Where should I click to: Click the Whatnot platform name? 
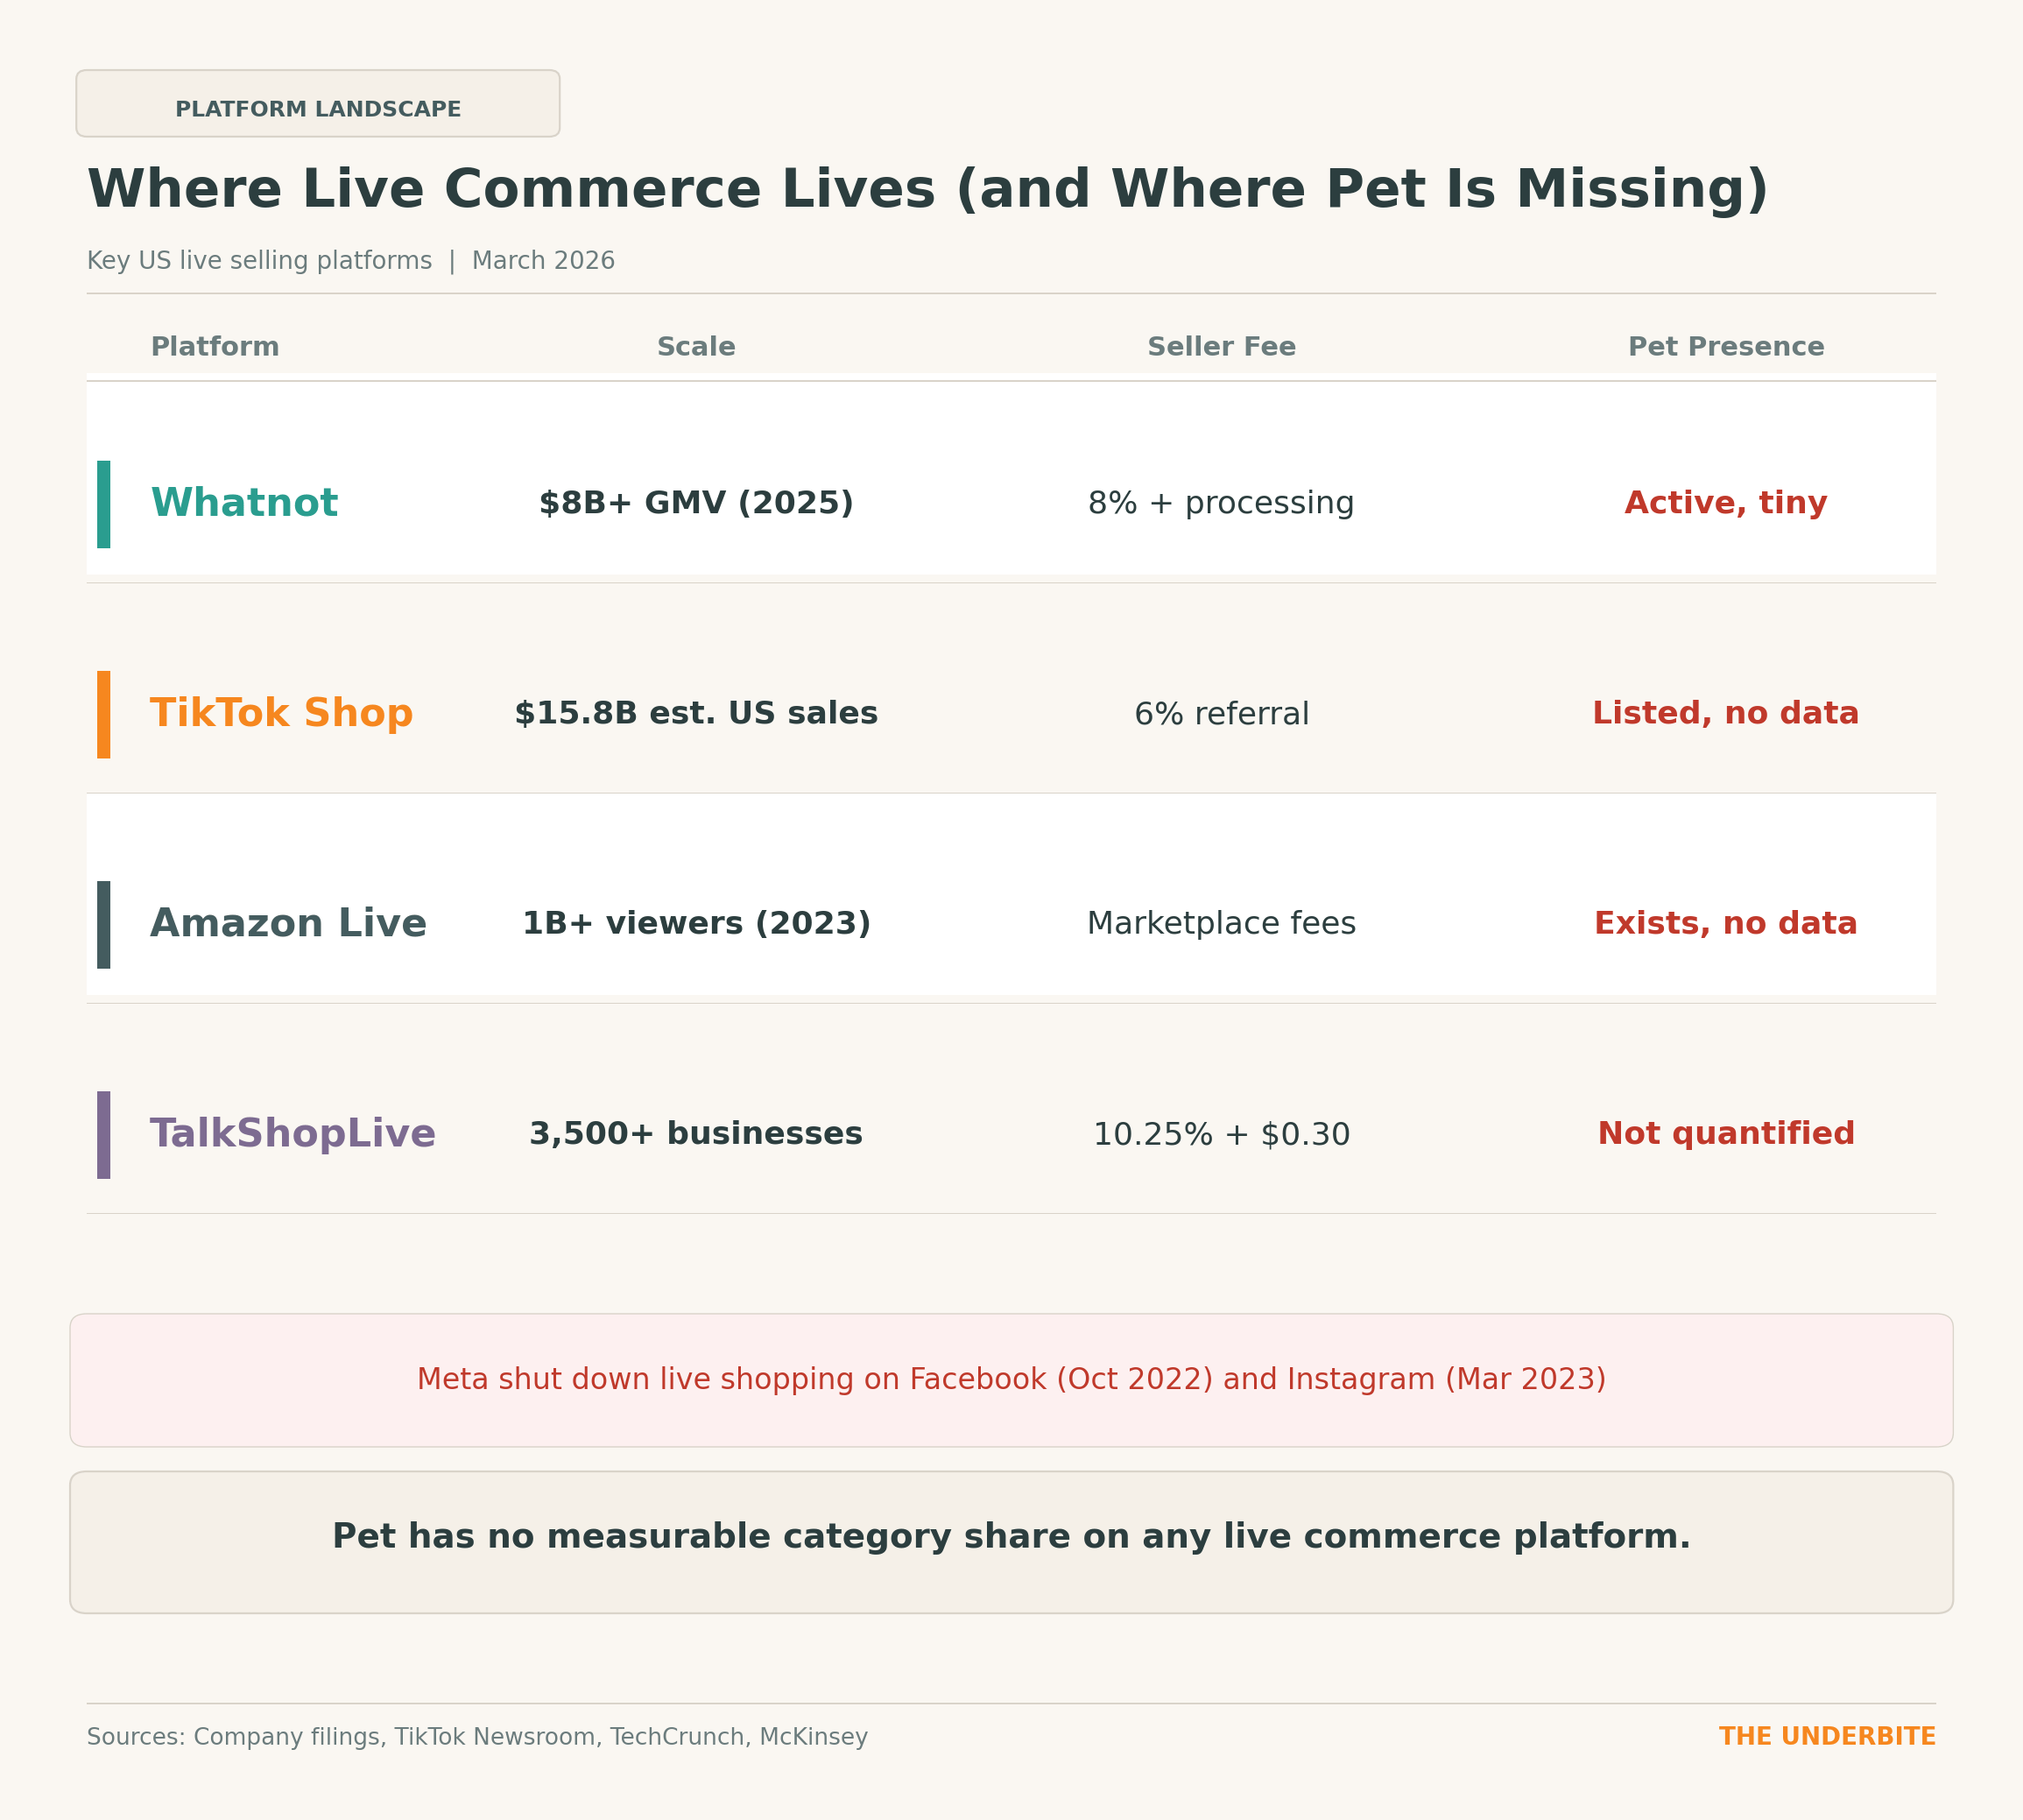[244, 503]
